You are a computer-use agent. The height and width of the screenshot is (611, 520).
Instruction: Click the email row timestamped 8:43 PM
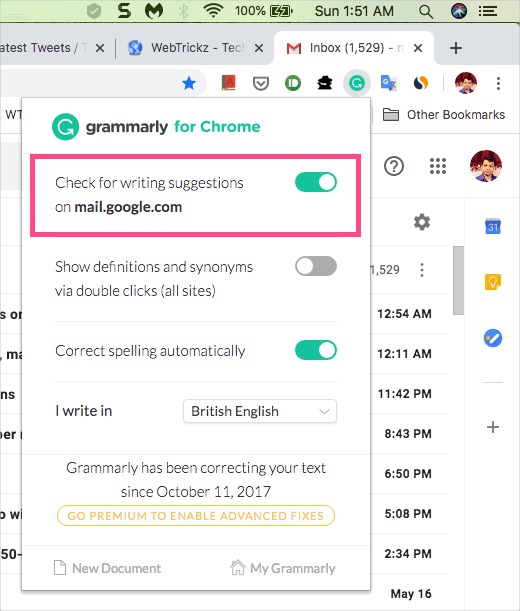tap(407, 434)
